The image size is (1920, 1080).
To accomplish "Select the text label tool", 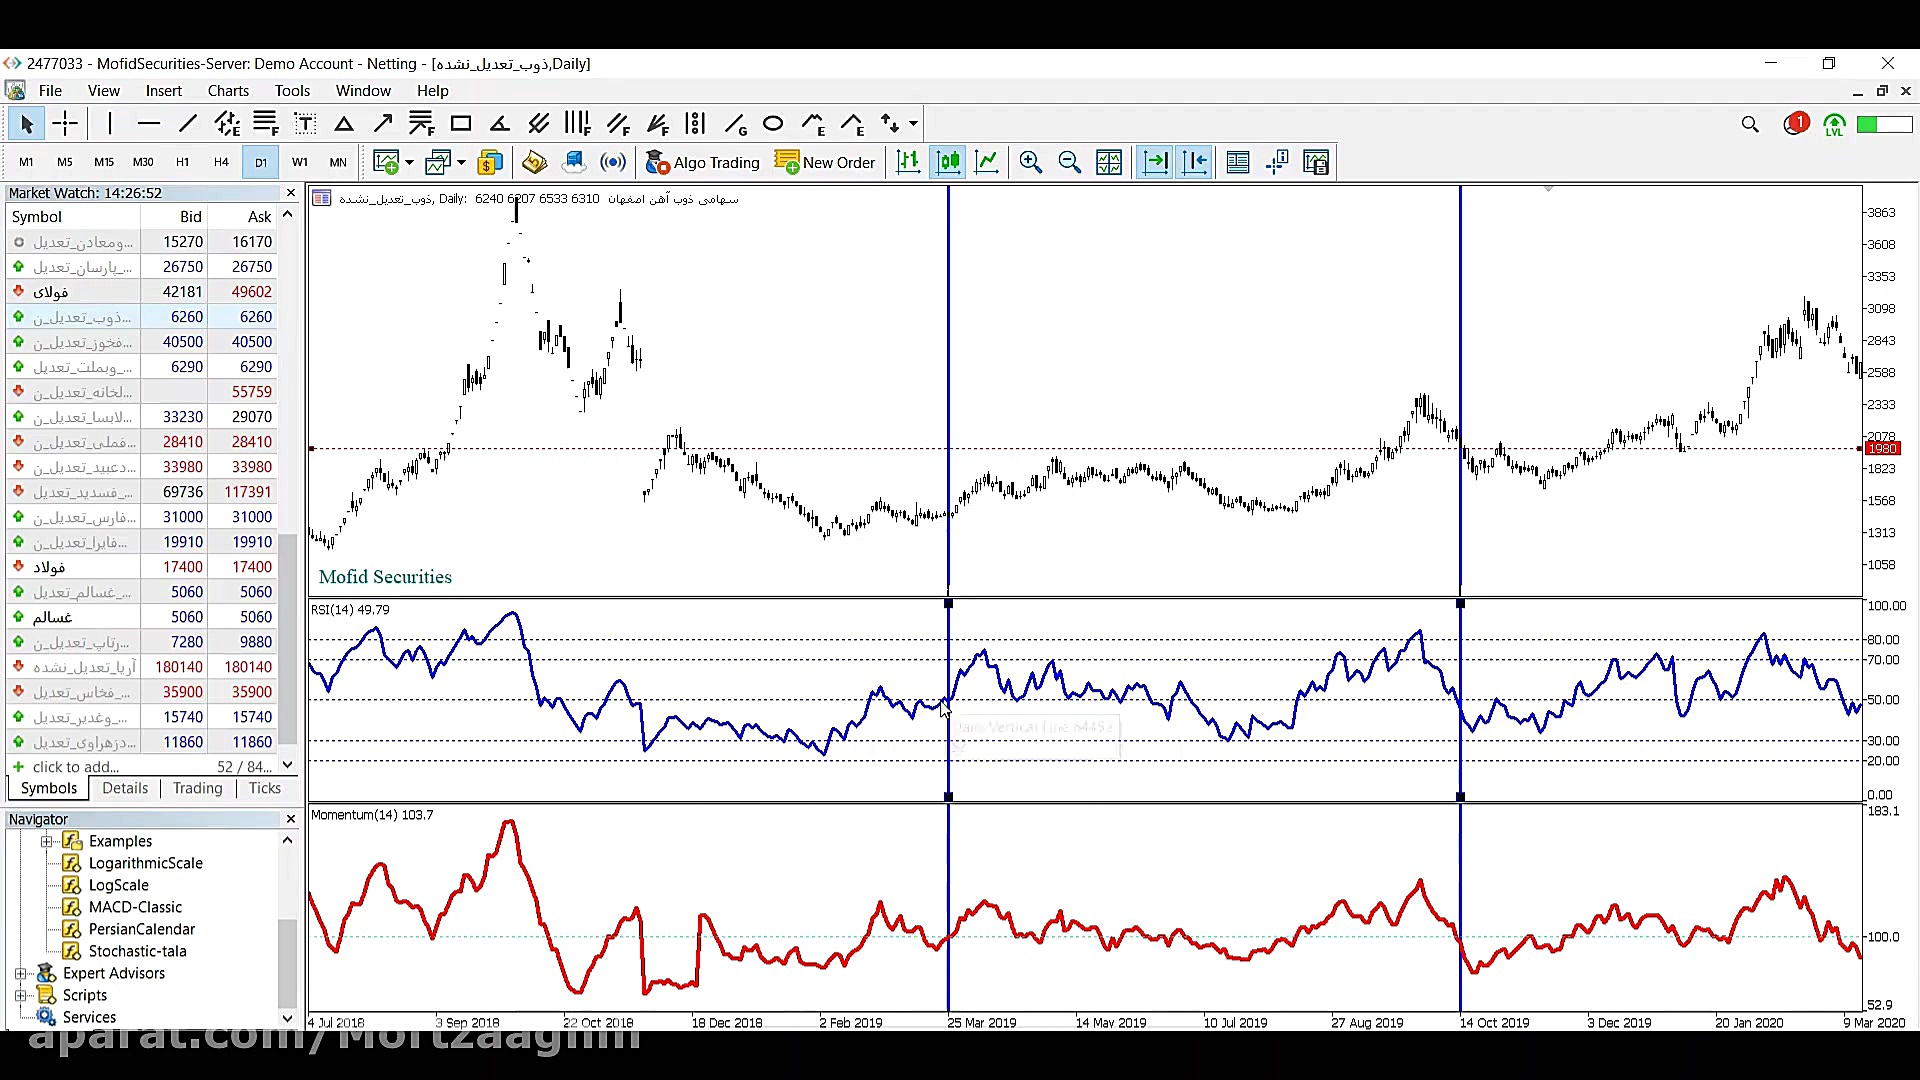I will click(x=305, y=124).
